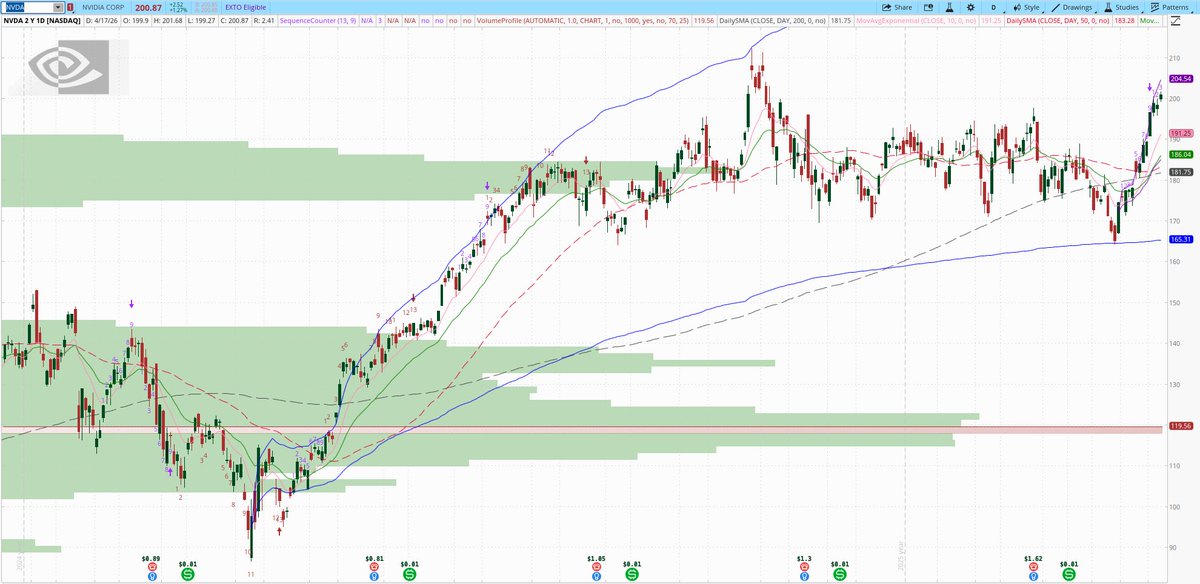This screenshot has height=584, width=1200.
Task: Open the flask icon in the top toolbar
Action: pyautogui.click(x=948, y=7)
